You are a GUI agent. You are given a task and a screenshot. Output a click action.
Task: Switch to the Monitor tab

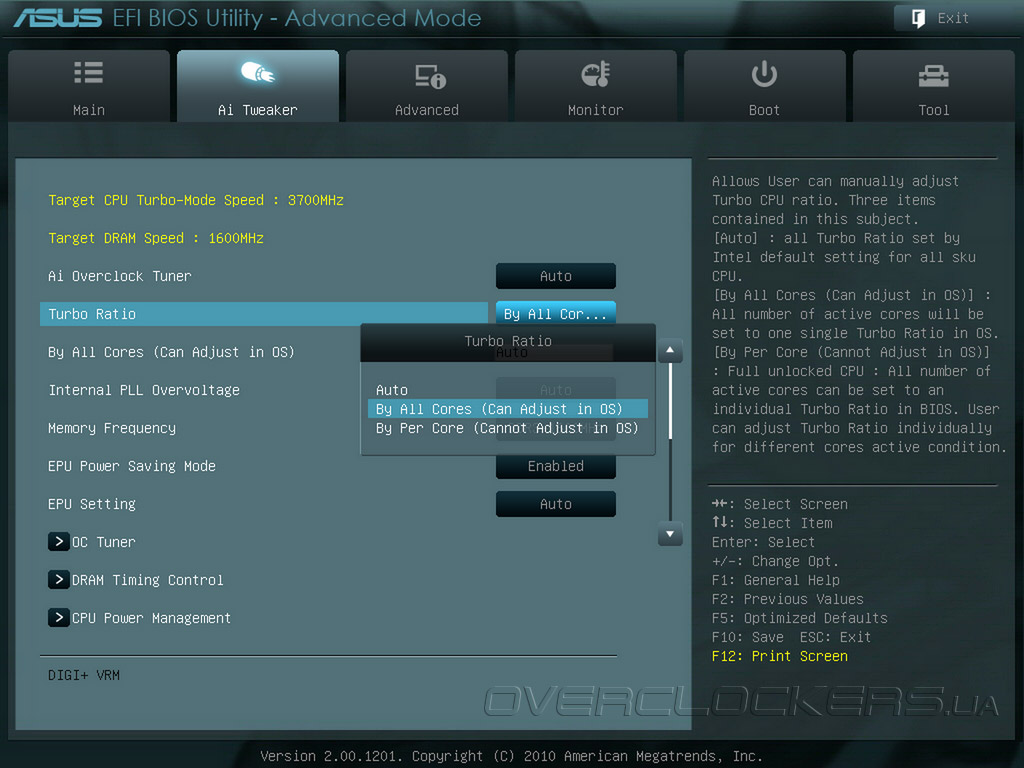pyautogui.click(x=596, y=86)
